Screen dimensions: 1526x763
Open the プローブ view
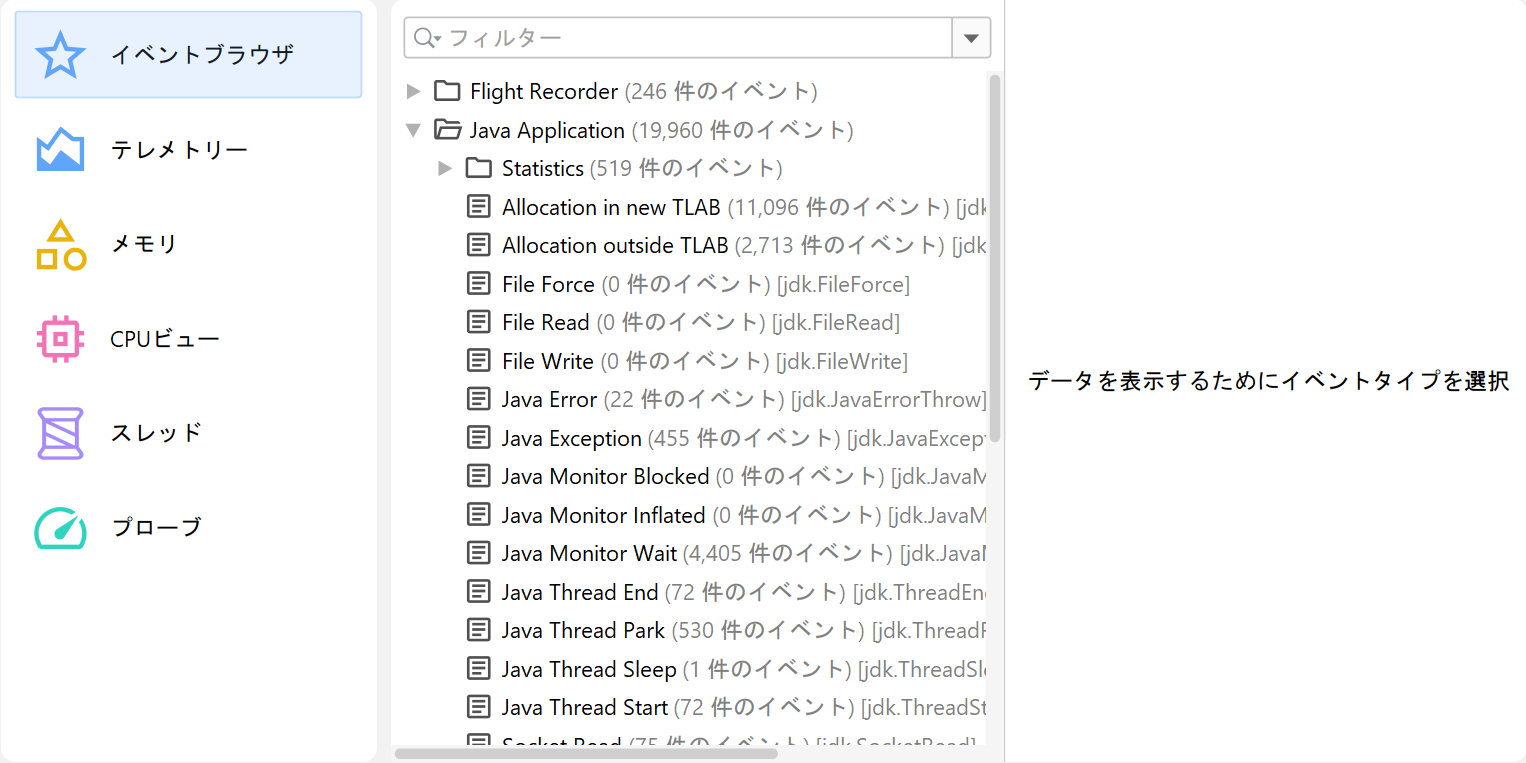click(x=188, y=527)
